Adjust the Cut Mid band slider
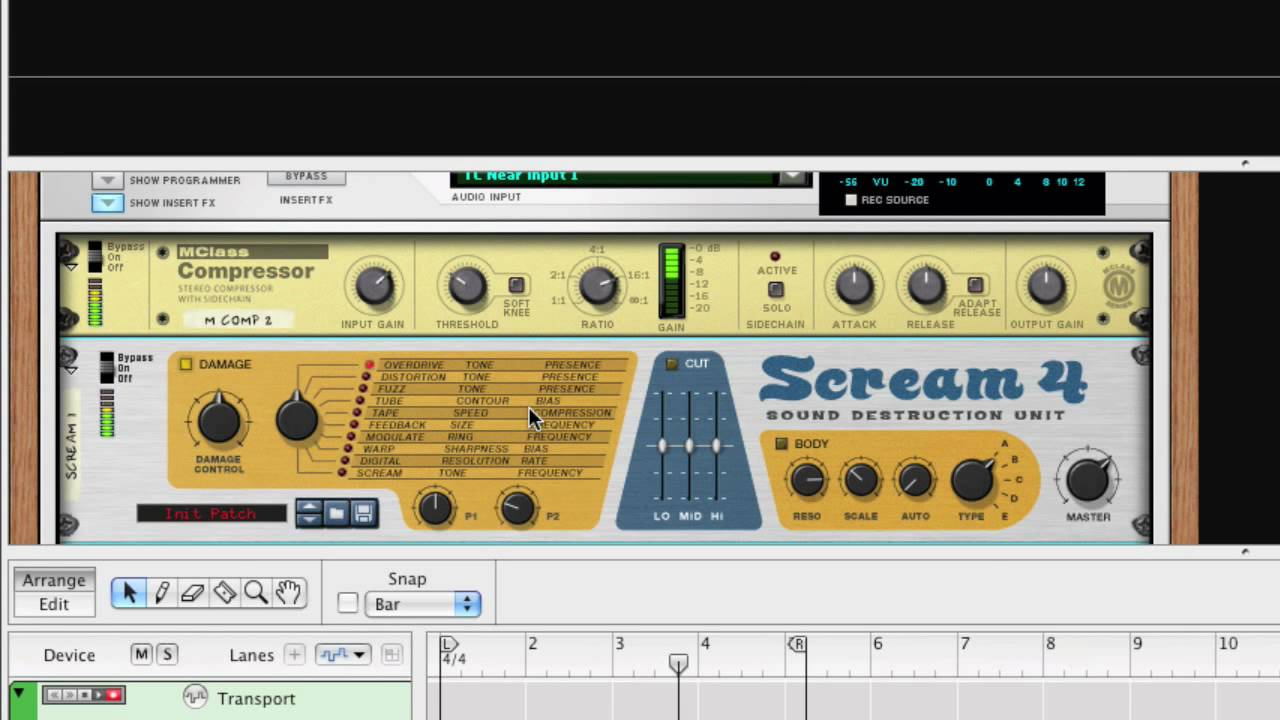The width and height of the screenshot is (1280, 720). click(x=689, y=445)
